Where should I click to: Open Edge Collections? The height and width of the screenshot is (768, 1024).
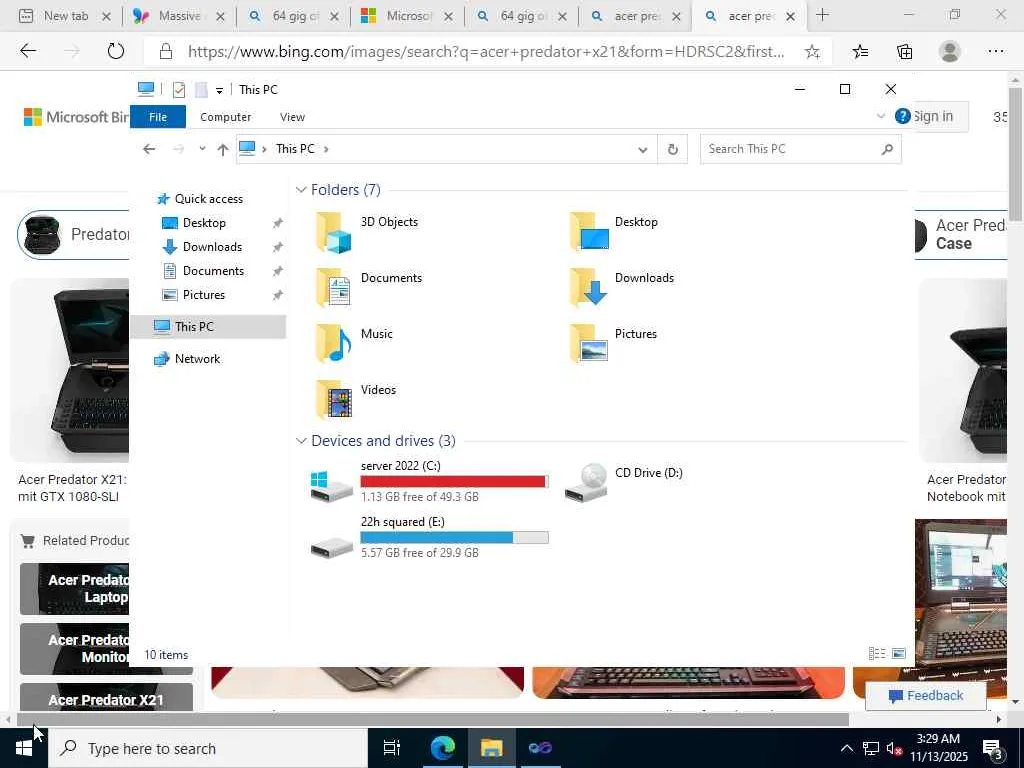coord(904,52)
